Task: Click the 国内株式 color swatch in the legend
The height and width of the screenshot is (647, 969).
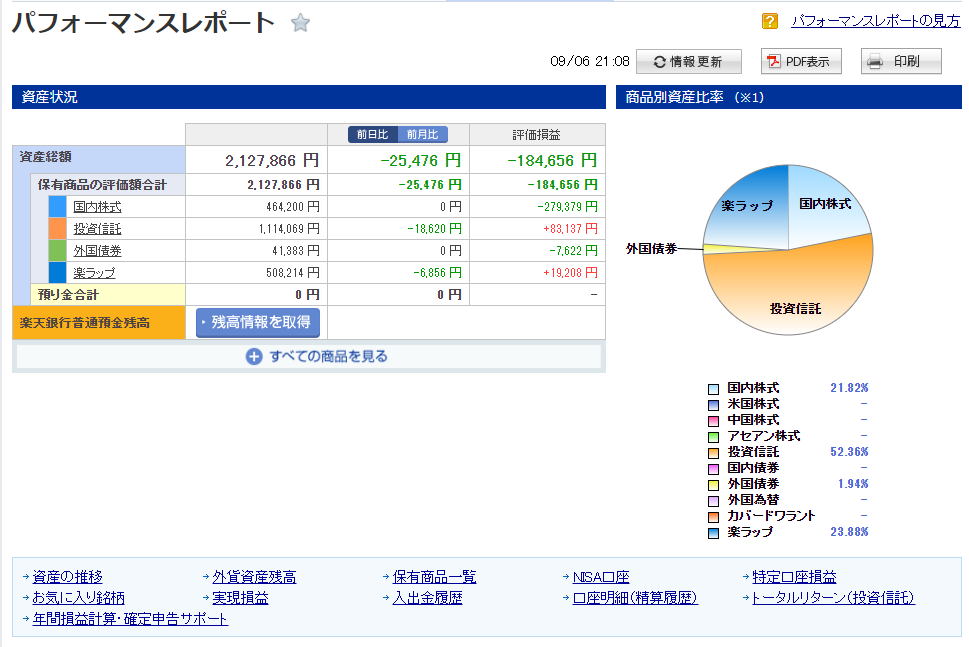Action: pos(713,388)
